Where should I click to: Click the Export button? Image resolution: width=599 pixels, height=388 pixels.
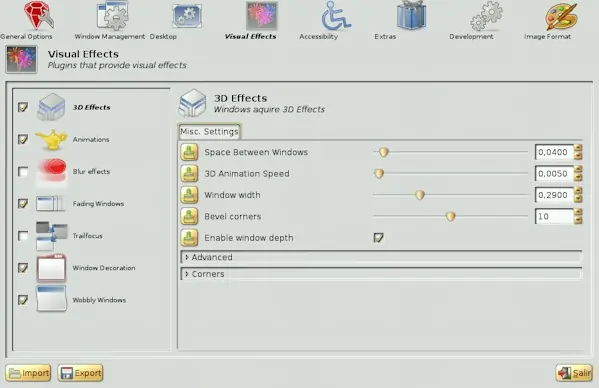click(x=80, y=373)
